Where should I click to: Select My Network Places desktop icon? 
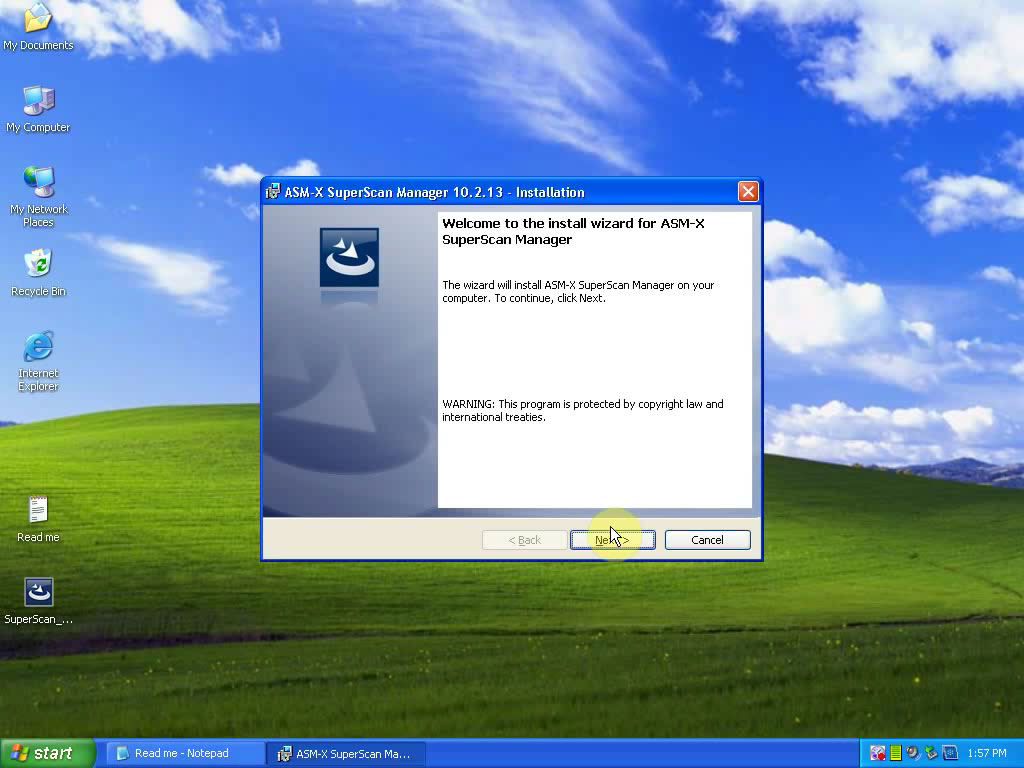38,197
